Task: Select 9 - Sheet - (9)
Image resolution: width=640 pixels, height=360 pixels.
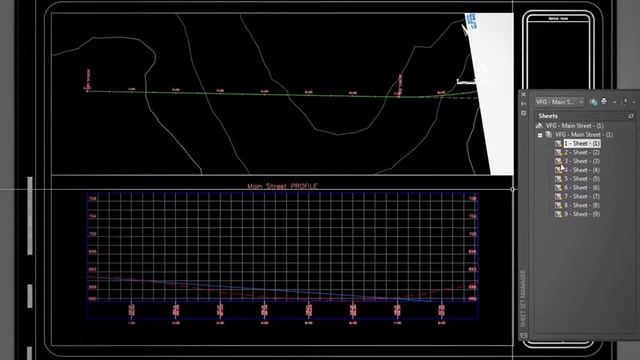Action: [x=582, y=214]
